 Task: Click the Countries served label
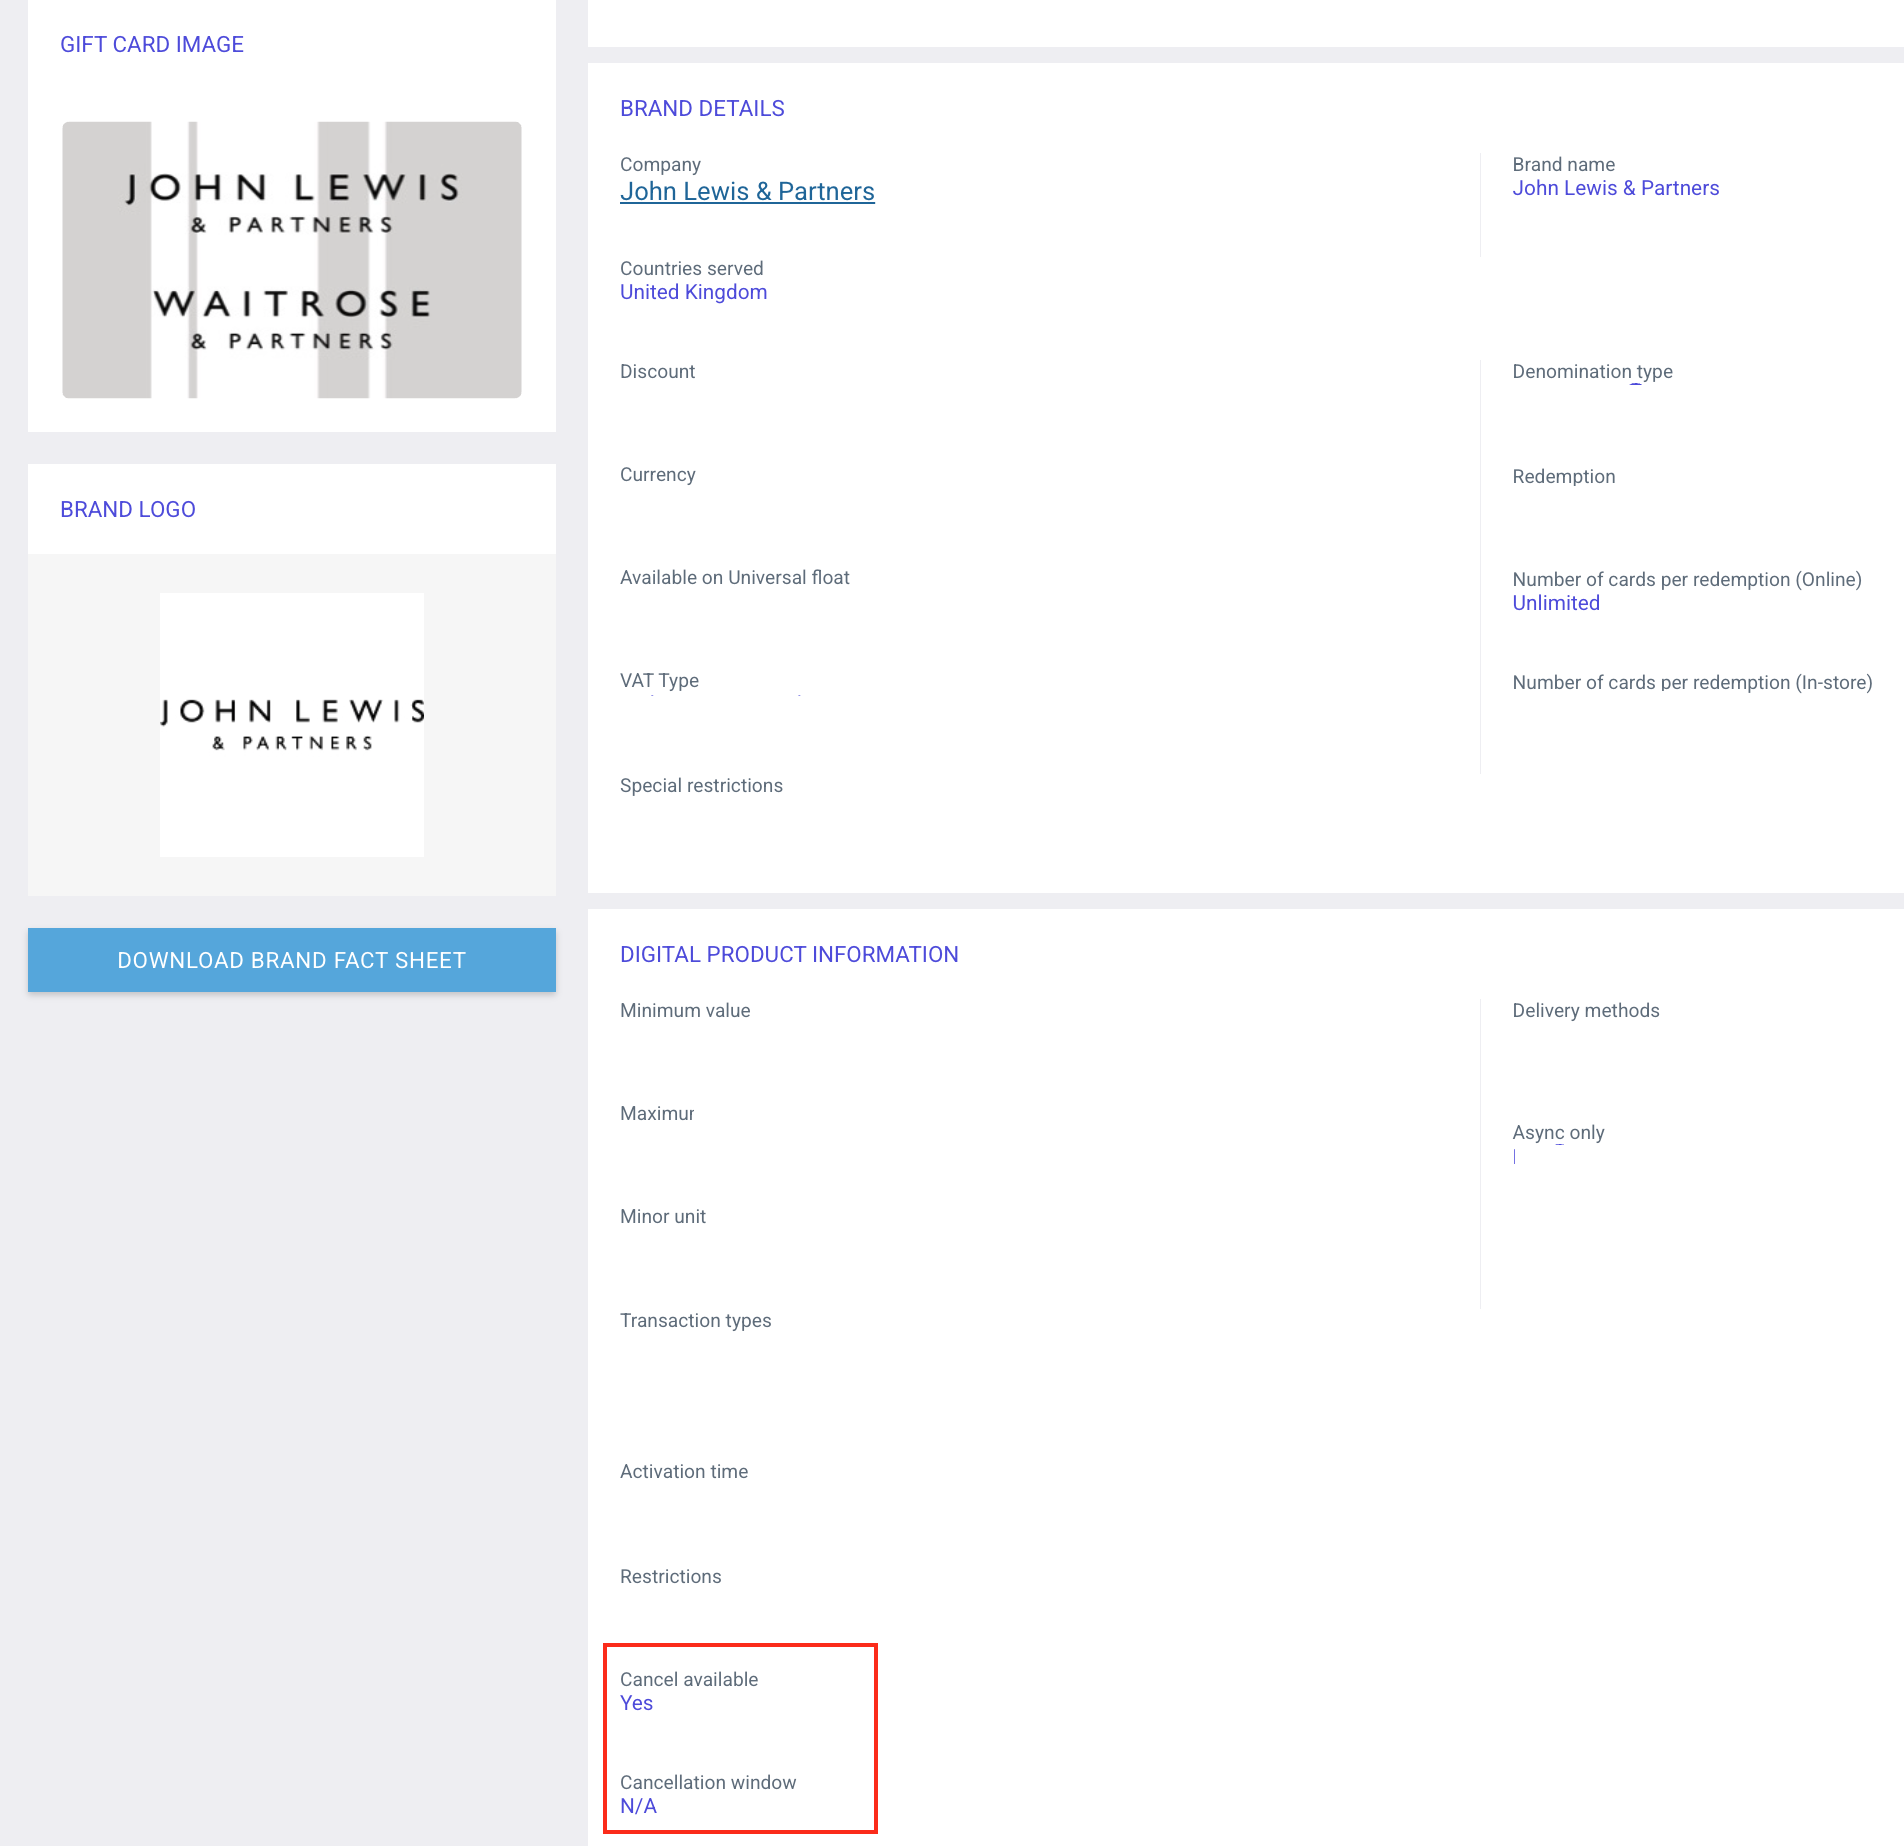691,268
